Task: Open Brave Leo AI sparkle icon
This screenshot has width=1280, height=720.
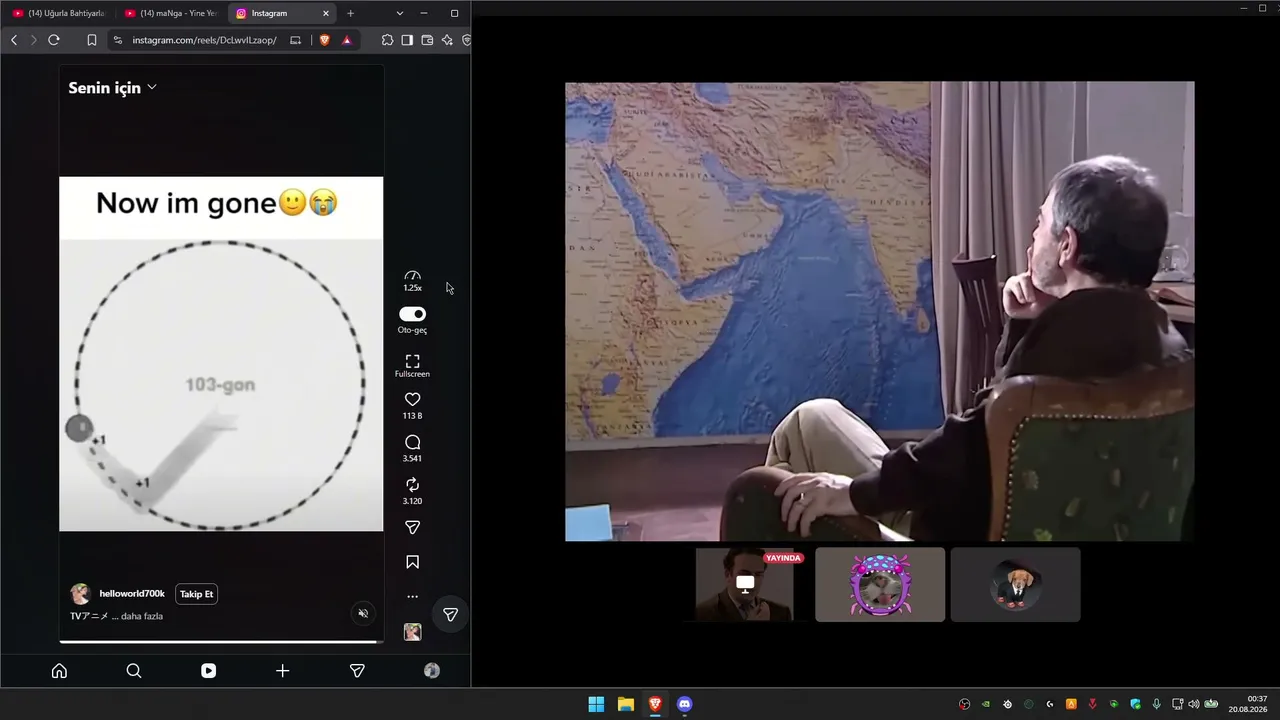Action: click(x=447, y=40)
